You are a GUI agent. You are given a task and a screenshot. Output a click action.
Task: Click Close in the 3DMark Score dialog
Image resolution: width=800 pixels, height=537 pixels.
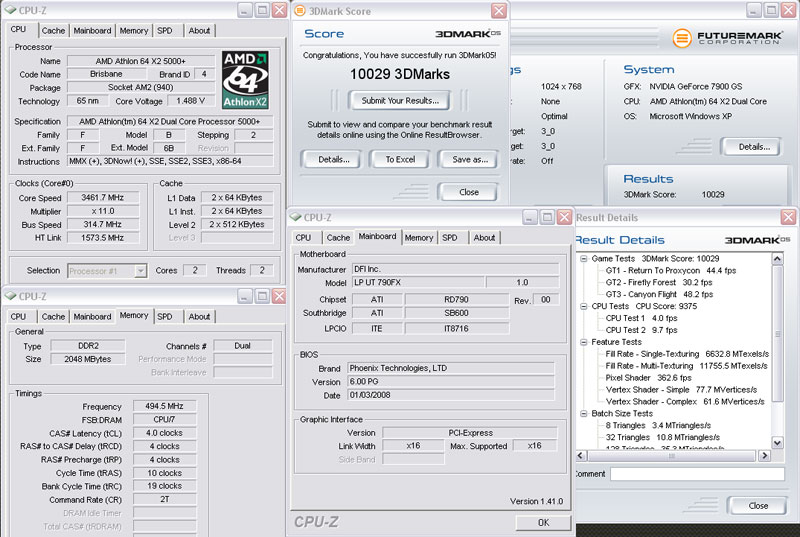pos(468,192)
